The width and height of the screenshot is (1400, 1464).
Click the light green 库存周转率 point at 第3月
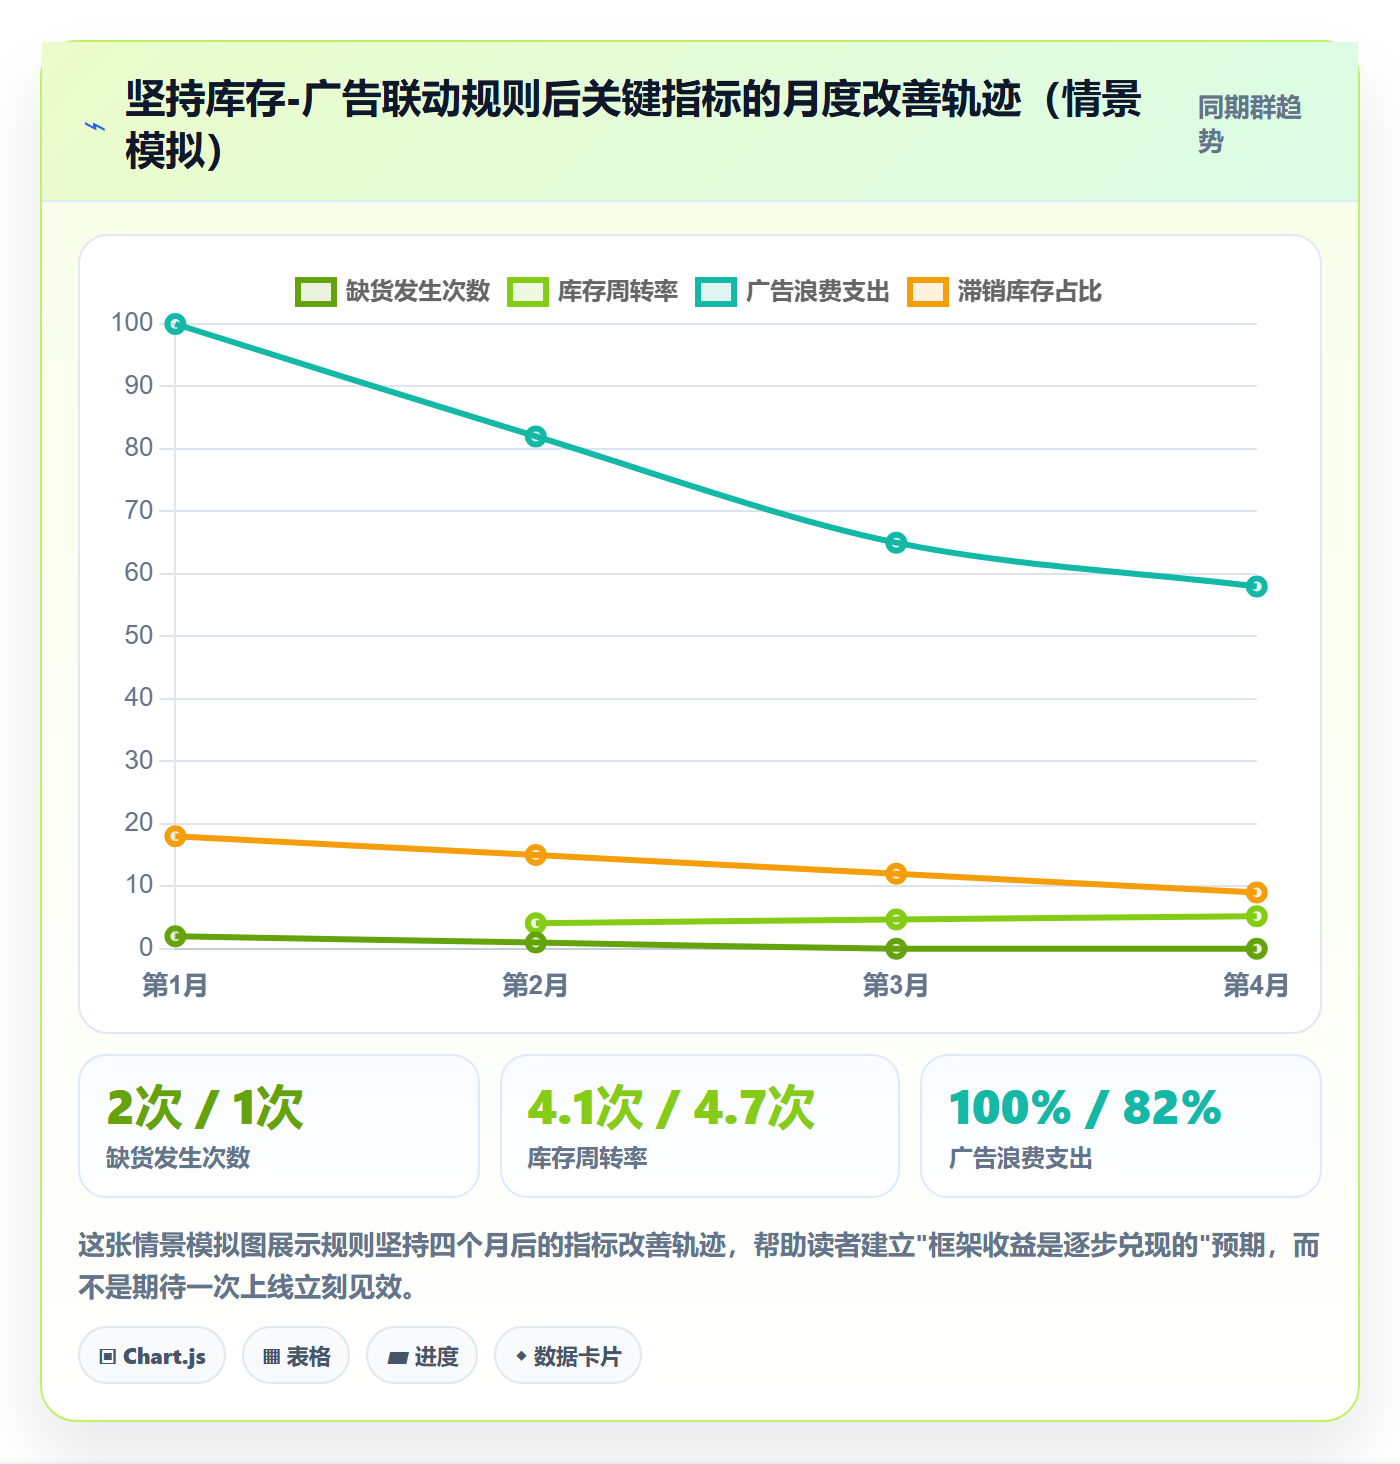[896, 919]
